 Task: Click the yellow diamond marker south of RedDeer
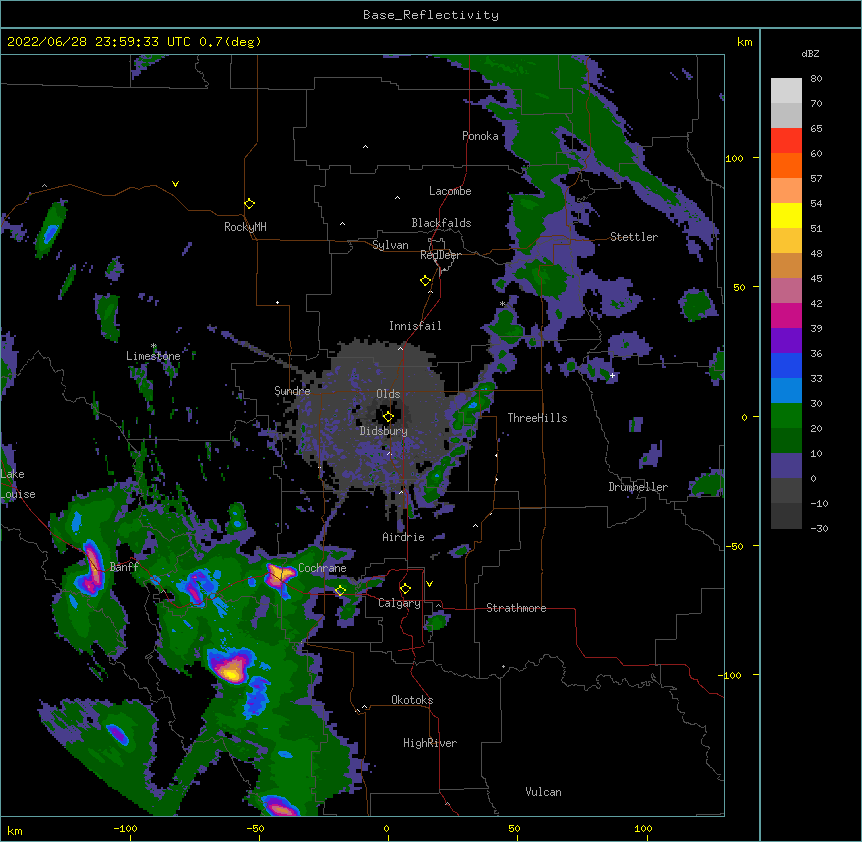click(x=426, y=281)
